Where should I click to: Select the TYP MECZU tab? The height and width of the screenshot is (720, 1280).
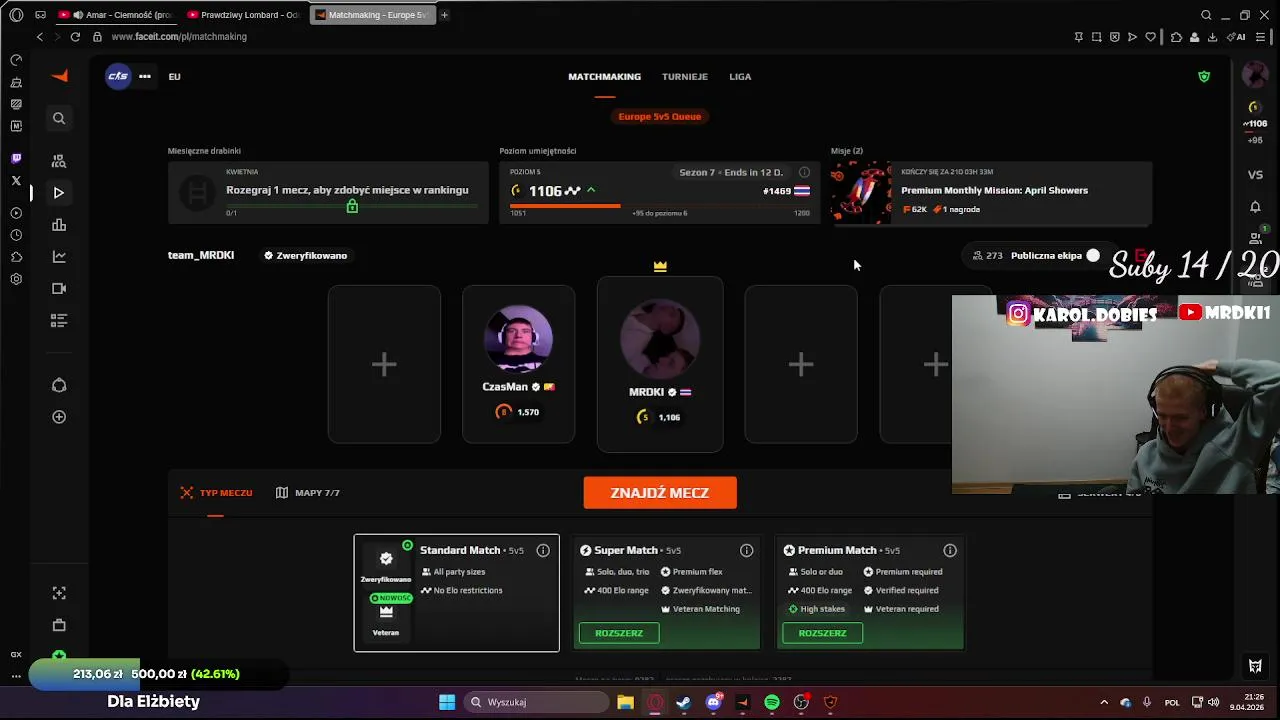(216, 493)
